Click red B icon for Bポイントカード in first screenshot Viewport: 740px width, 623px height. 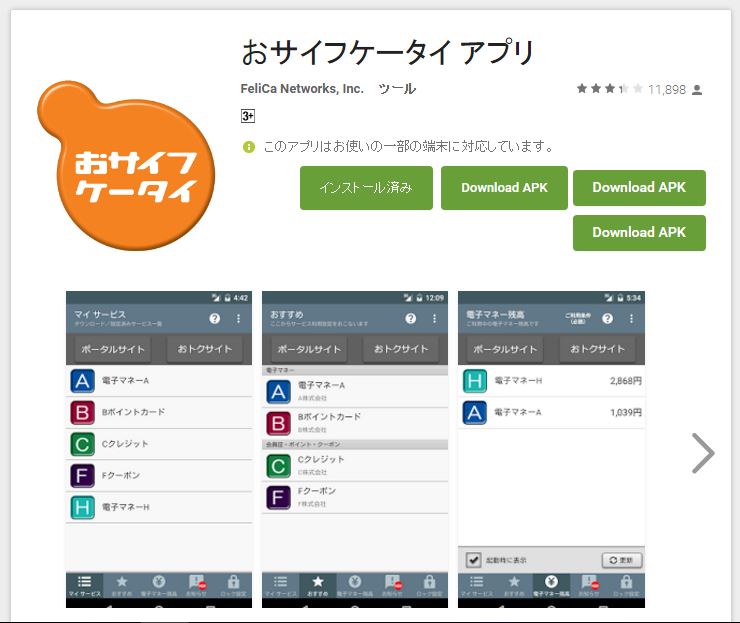82,413
